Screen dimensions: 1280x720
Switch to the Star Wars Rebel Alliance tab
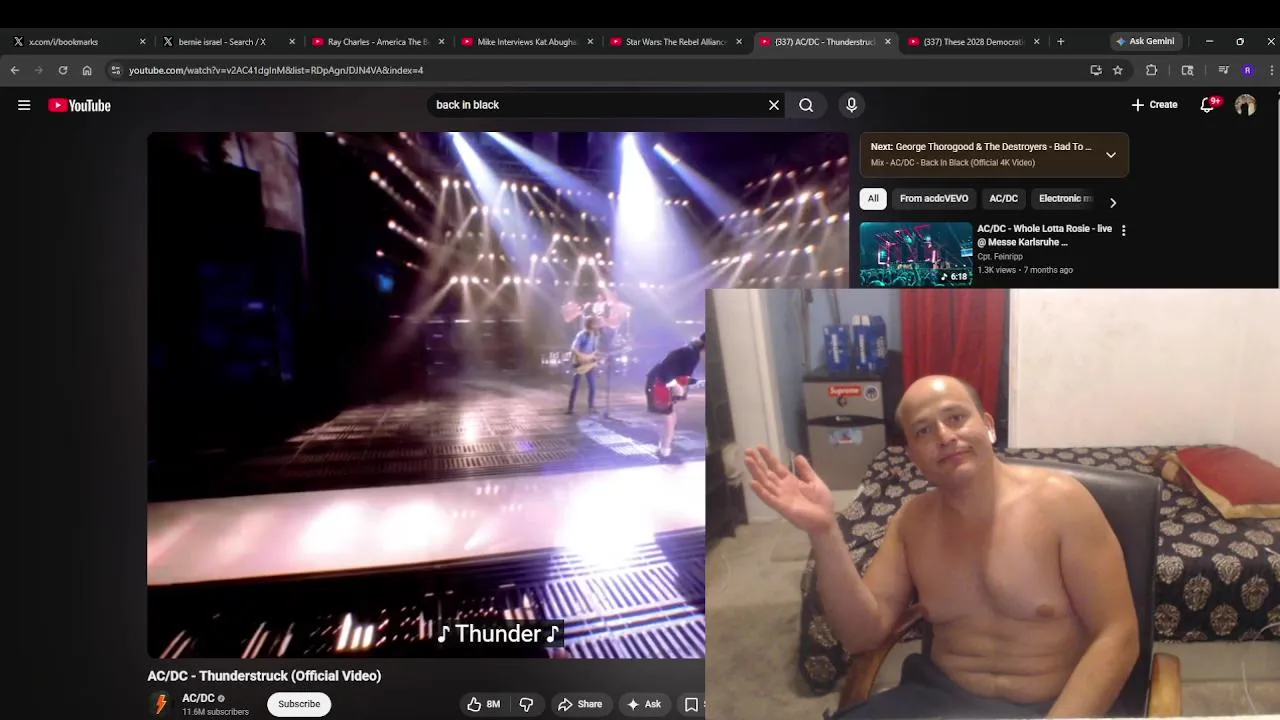[x=676, y=42]
